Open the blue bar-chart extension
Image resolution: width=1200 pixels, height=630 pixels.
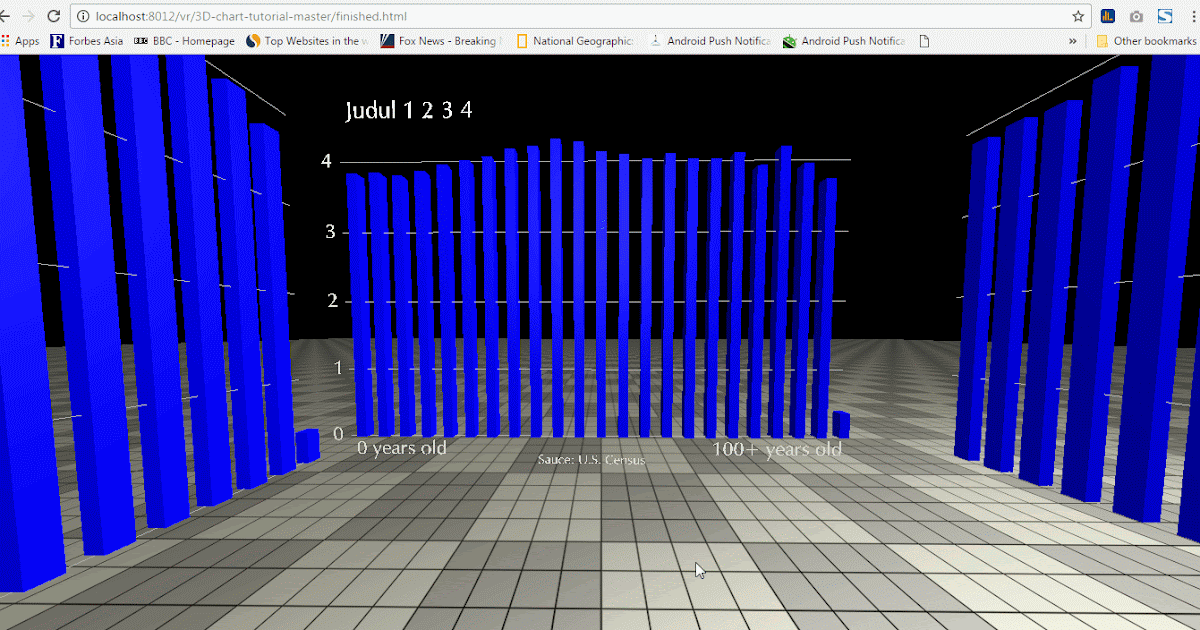(x=1106, y=16)
